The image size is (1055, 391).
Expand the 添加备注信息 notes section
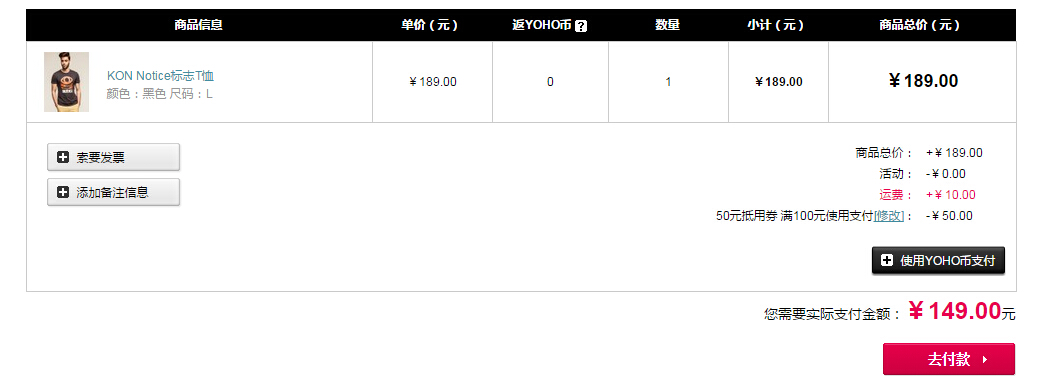(x=114, y=192)
